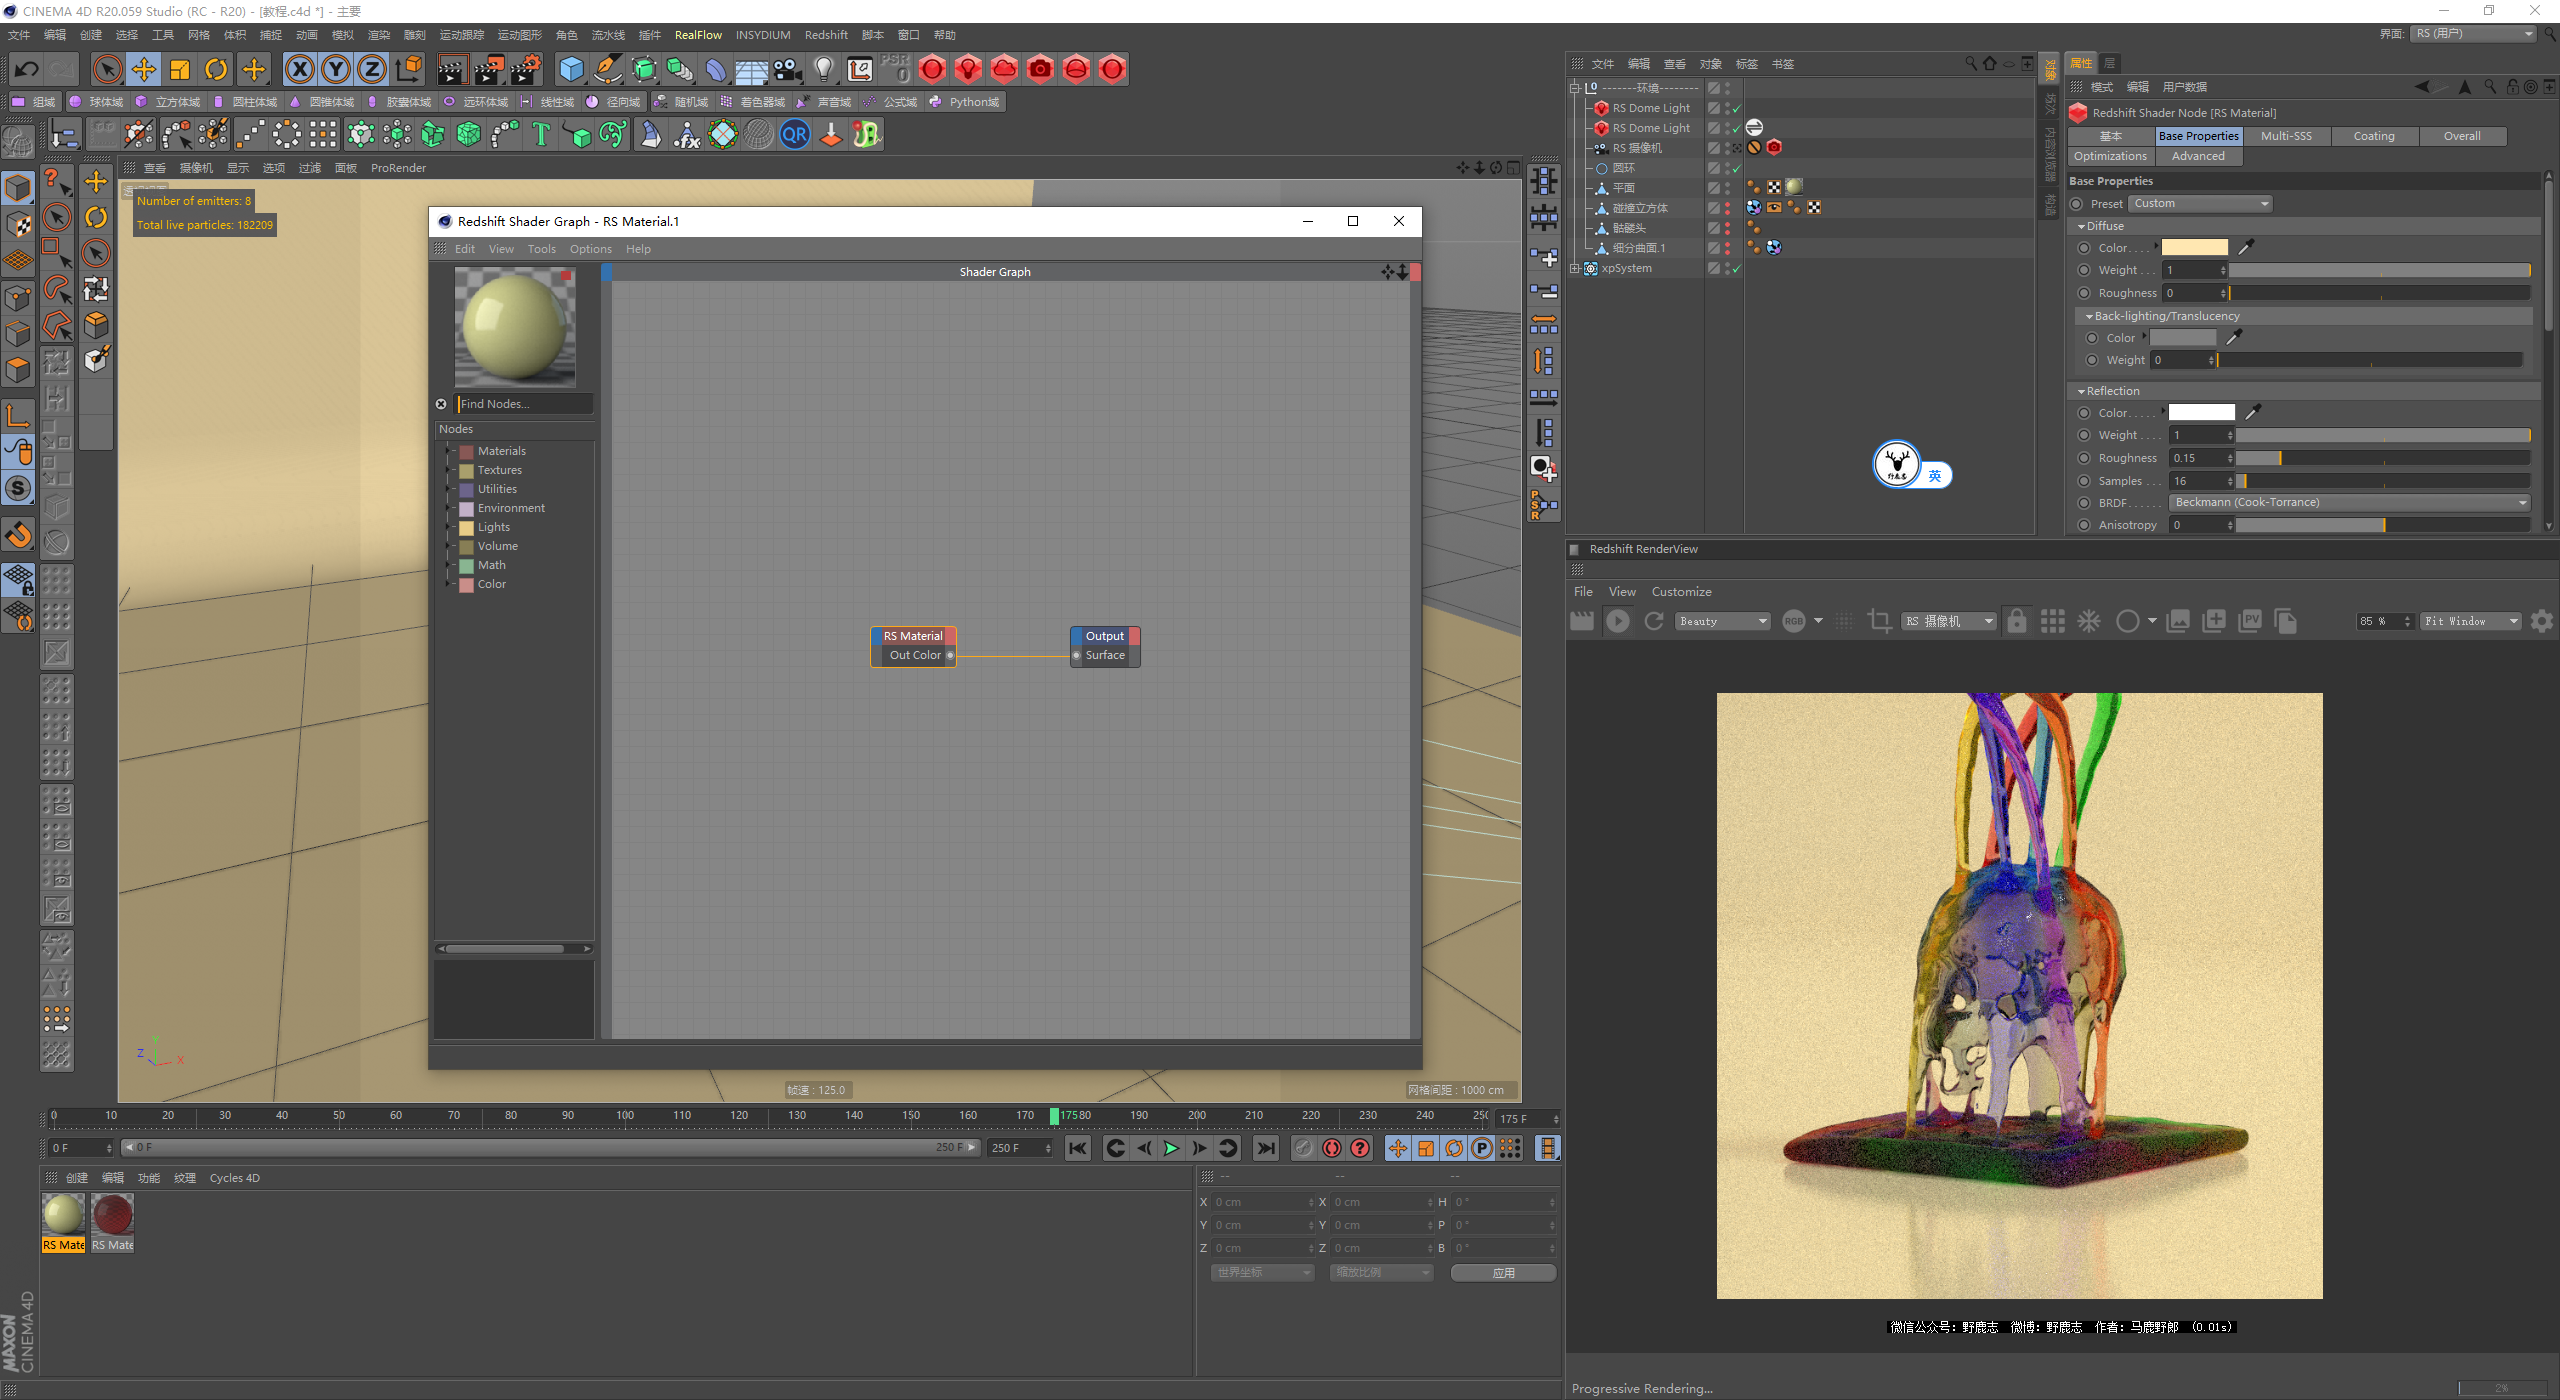Open the BRDF Beckmann dropdown
2560x1400 pixels.
pyautogui.click(x=2349, y=503)
